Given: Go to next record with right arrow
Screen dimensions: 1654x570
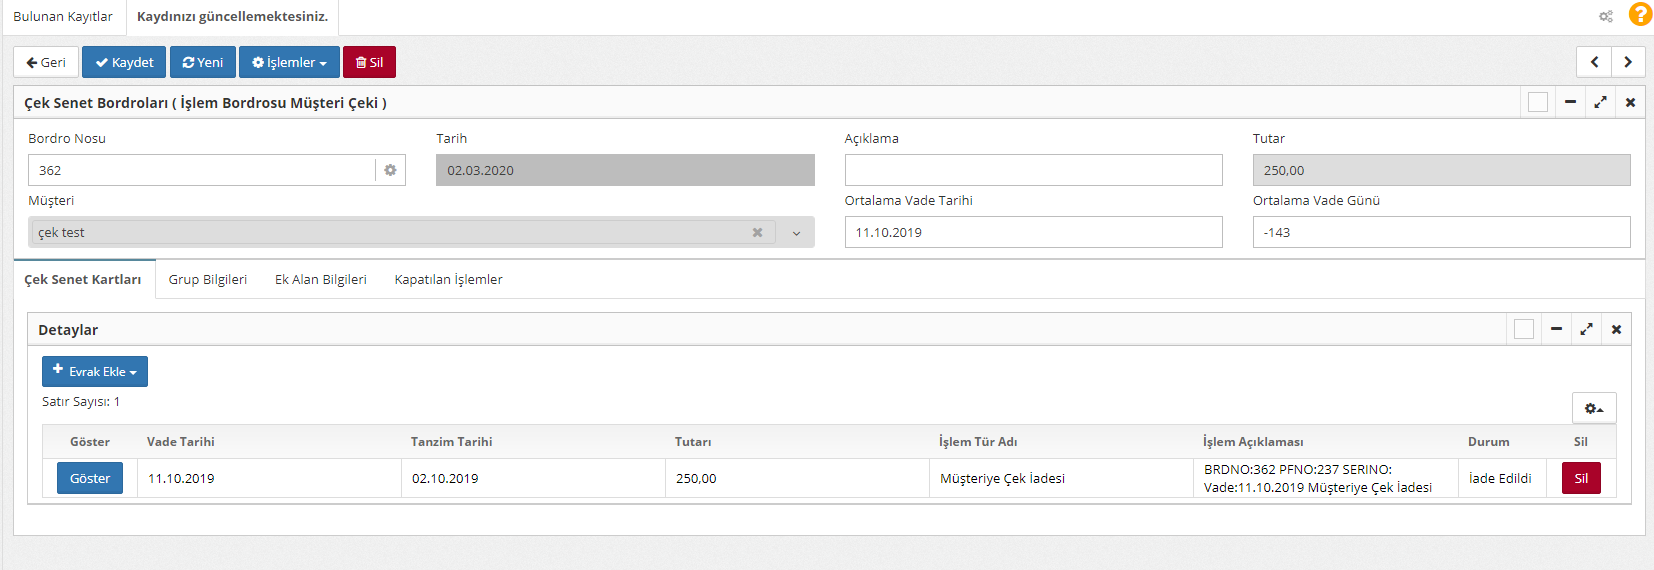Looking at the screenshot, I should (x=1628, y=62).
